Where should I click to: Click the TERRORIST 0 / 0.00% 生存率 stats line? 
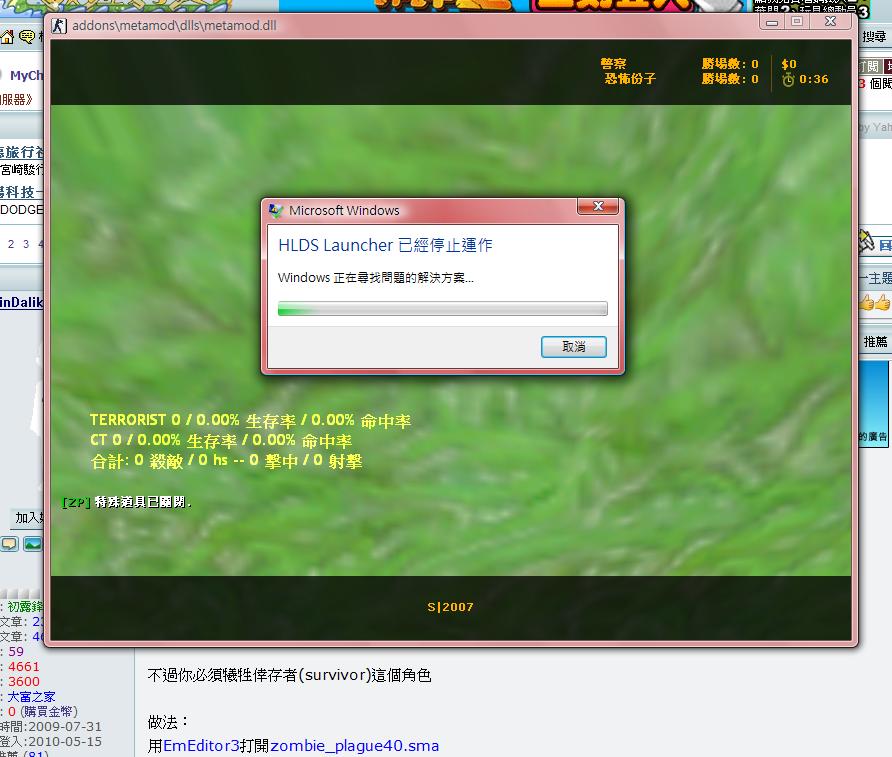coord(250,421)
